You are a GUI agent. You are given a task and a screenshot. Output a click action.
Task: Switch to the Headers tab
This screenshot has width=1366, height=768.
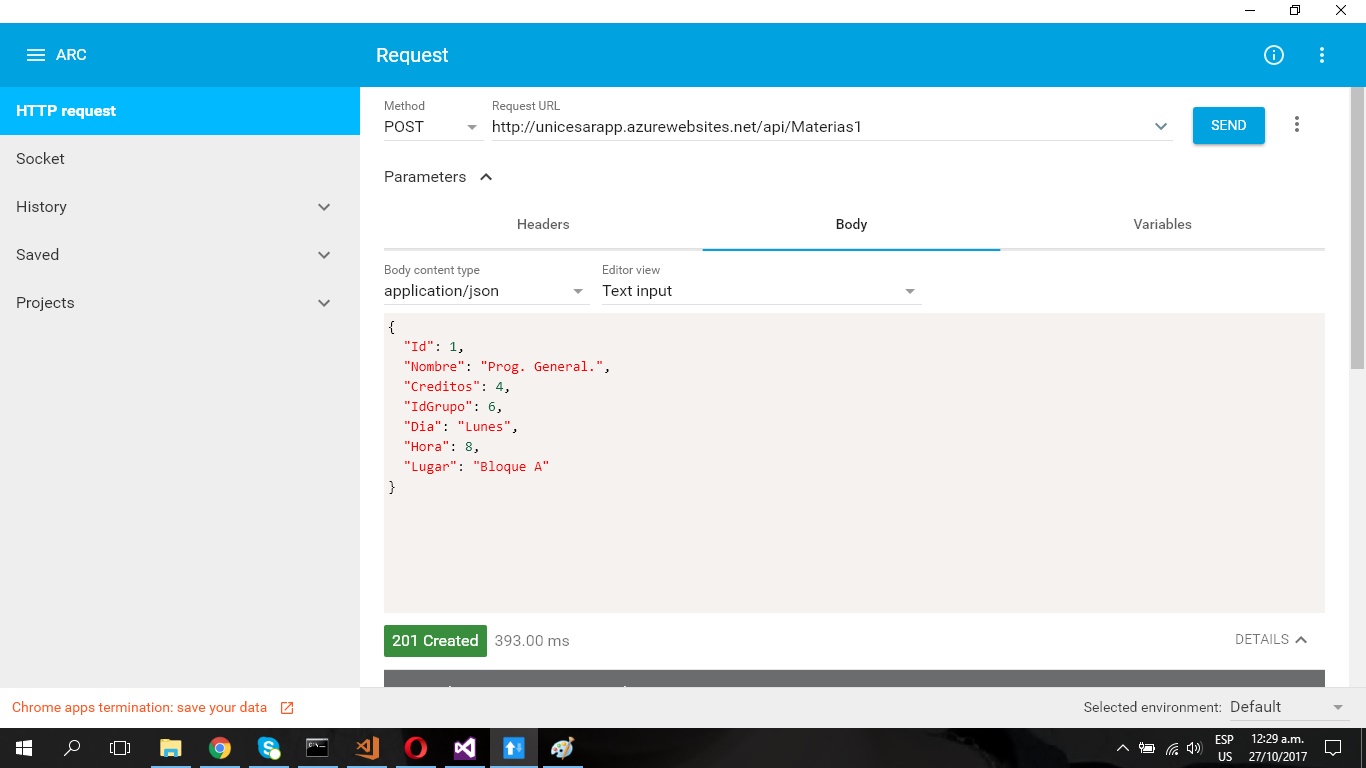coord(543,224)
